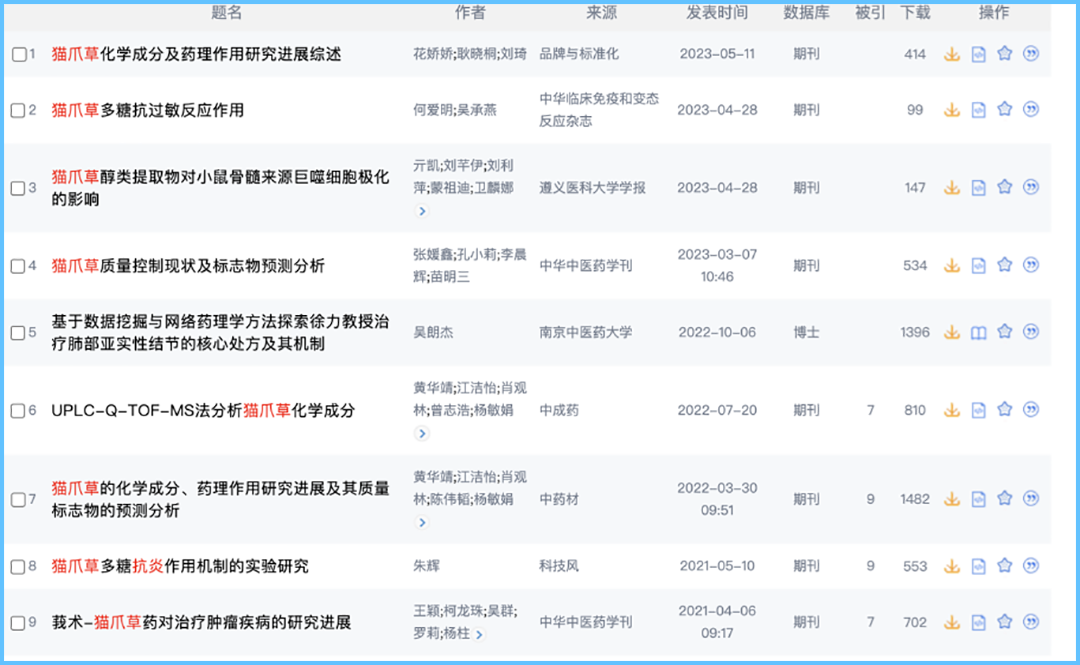Expand more authors for row 6
Screen dimensions: 1080x665
click(x=422, y=433)
